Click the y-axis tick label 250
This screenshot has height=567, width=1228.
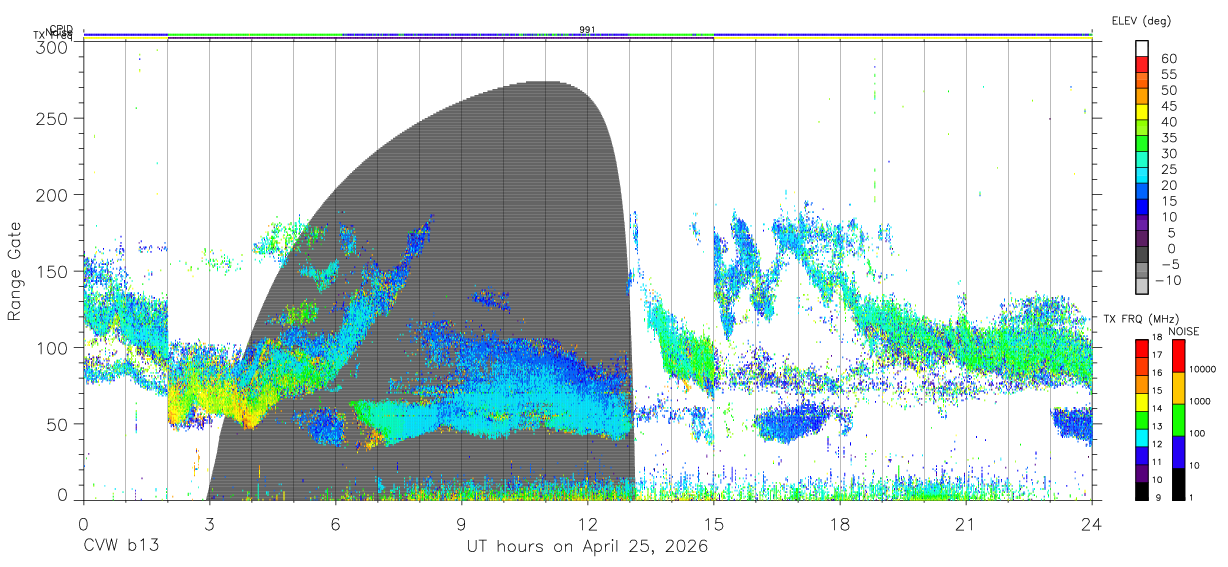click(x=53, y=118)
